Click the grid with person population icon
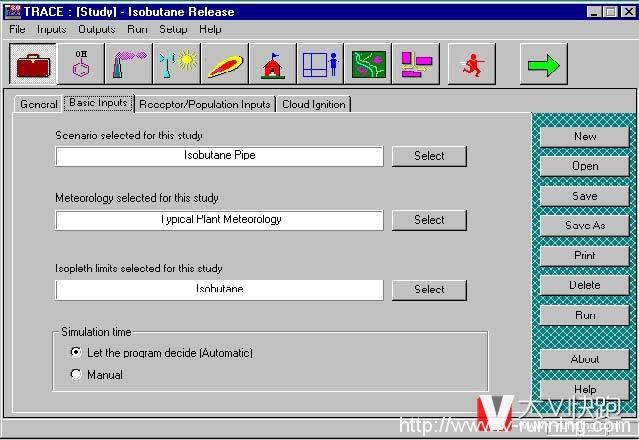Viewport: 639px width, 440px height. point(320,64)
